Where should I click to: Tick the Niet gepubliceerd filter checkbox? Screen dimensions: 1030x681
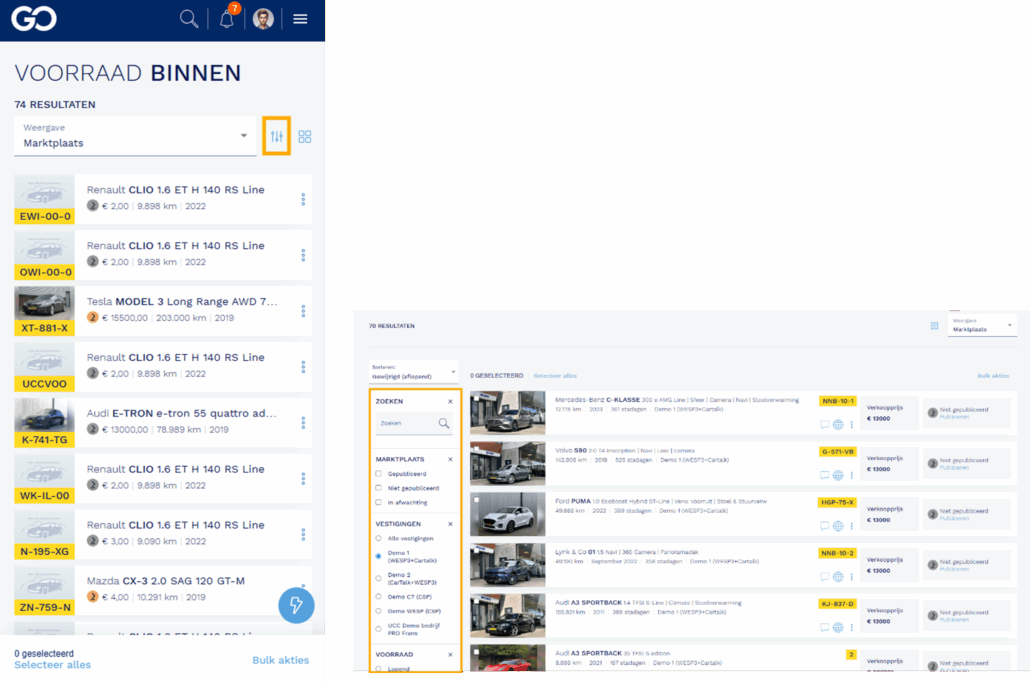click(x=378, y=488)
